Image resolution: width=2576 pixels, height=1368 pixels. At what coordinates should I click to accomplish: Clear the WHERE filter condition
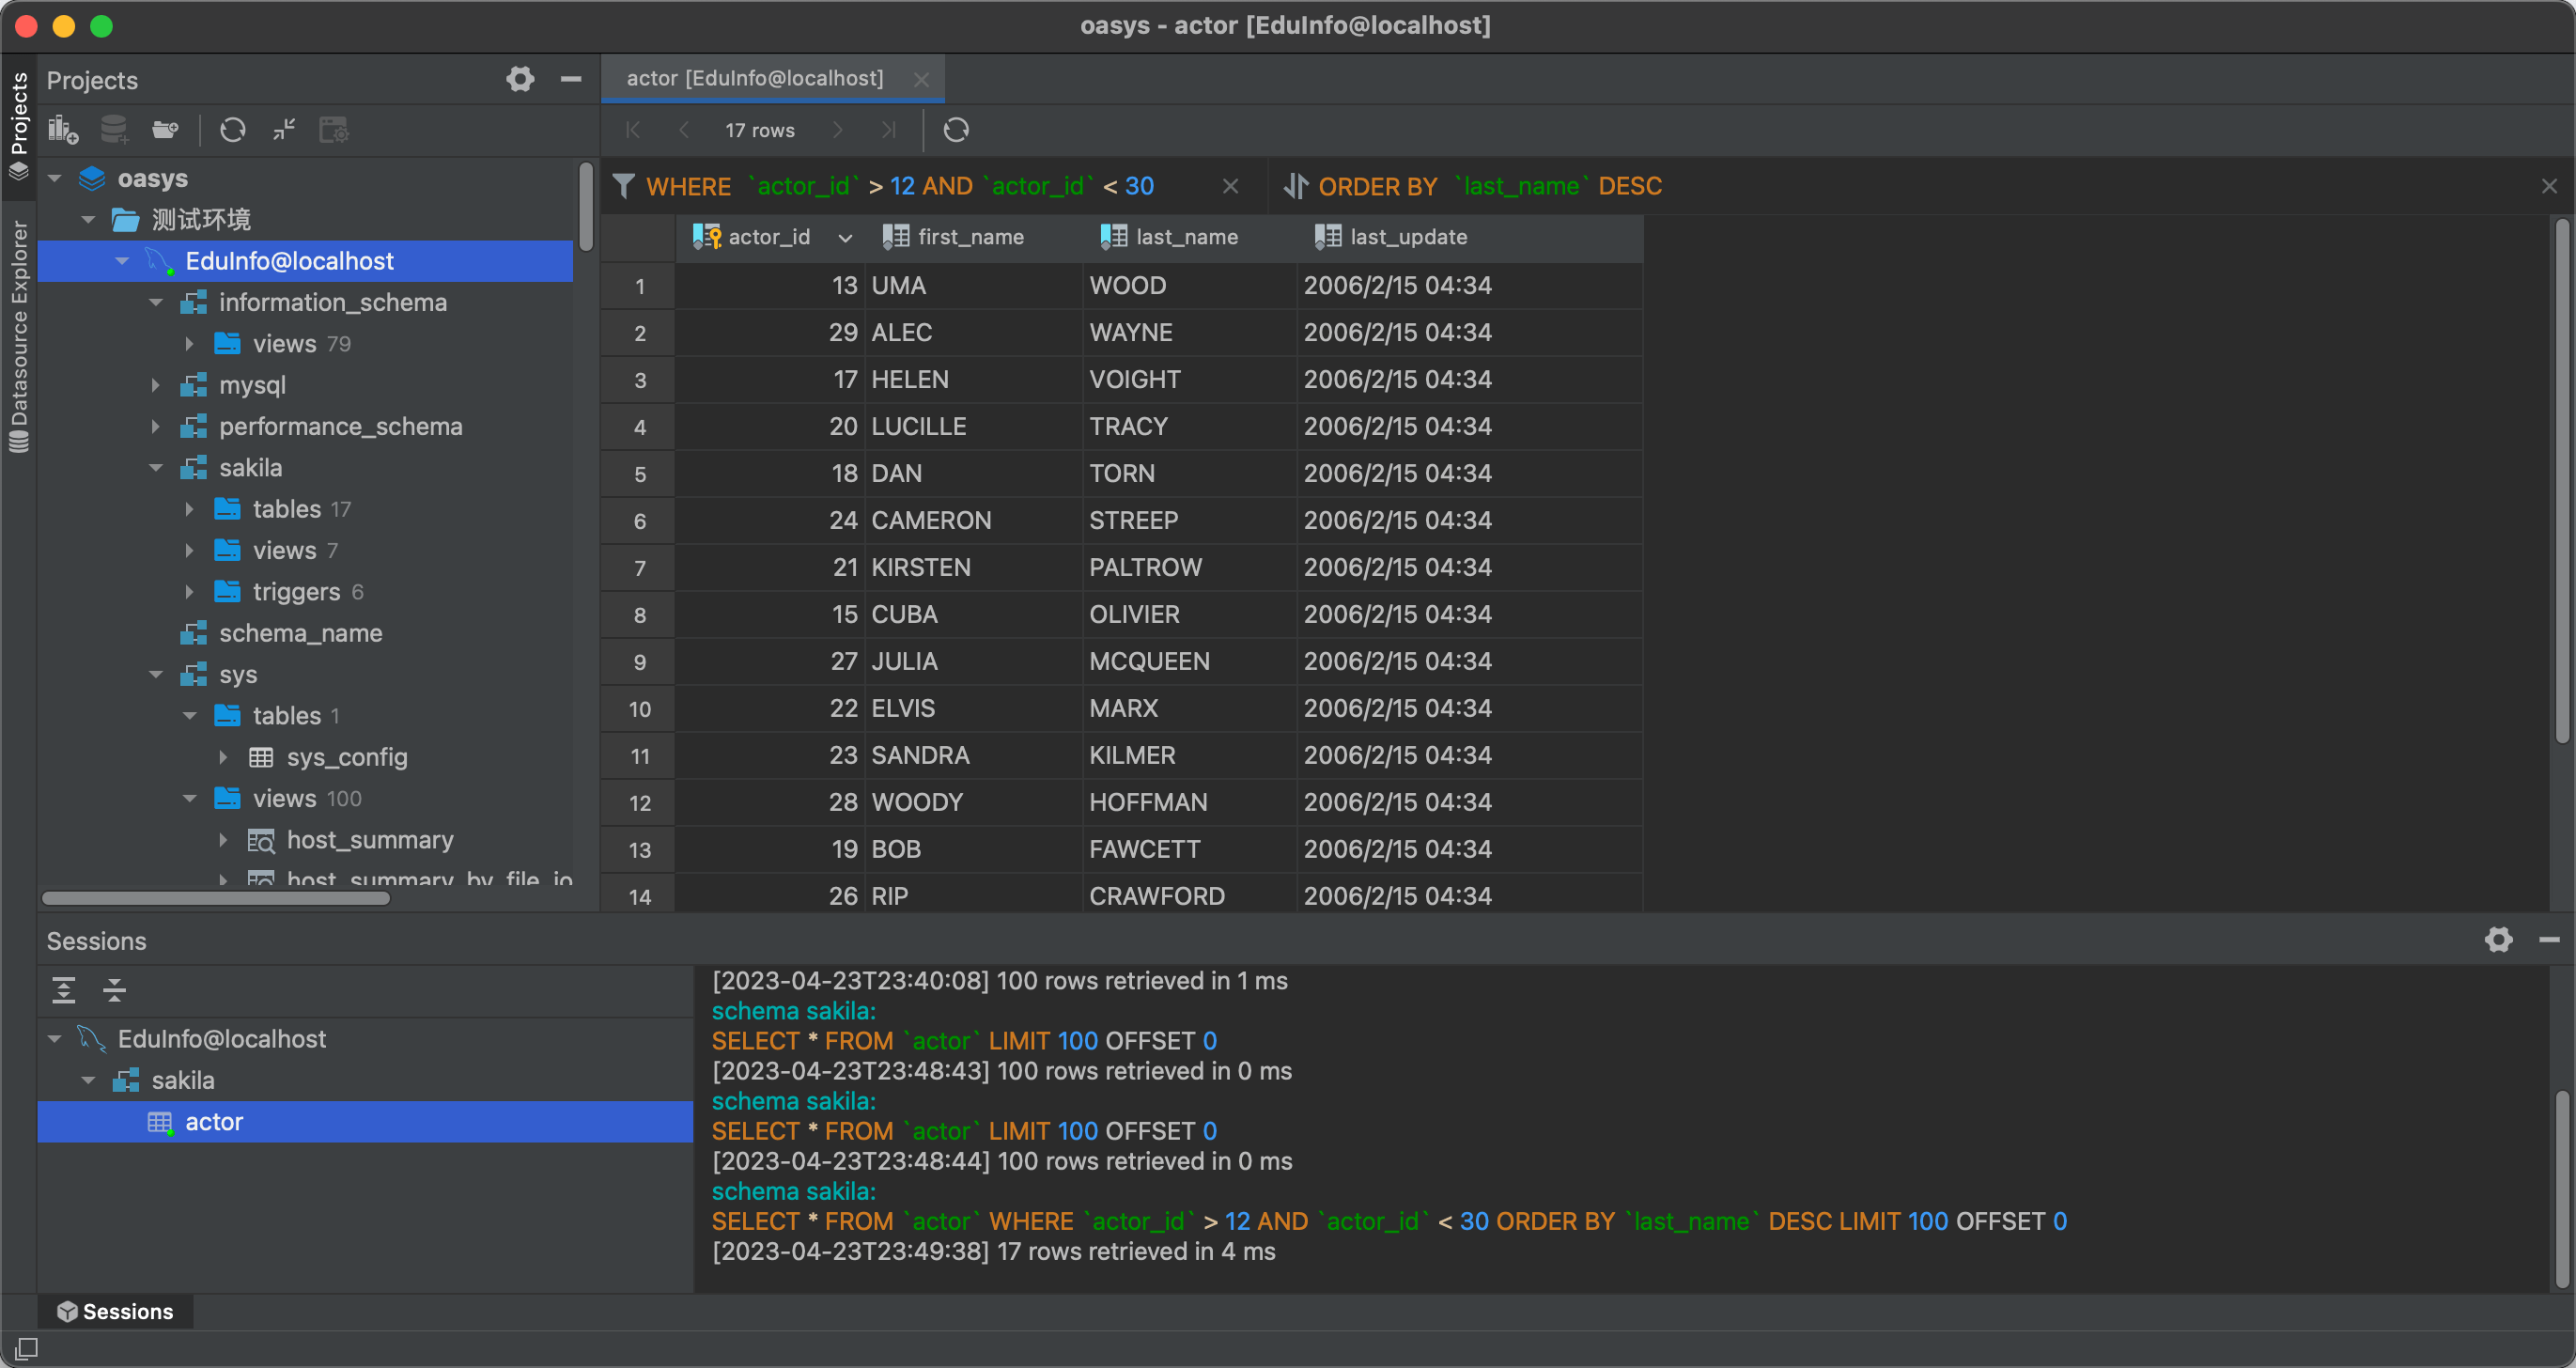point(1231,187)
